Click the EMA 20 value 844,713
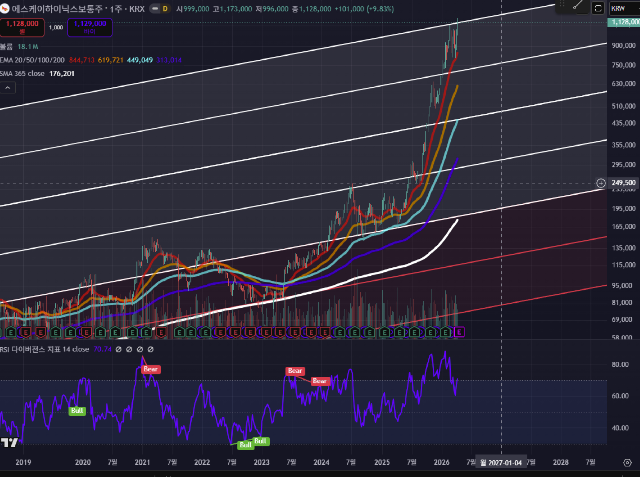This screenshot has width=640, height=477. [x=82, y=60]
